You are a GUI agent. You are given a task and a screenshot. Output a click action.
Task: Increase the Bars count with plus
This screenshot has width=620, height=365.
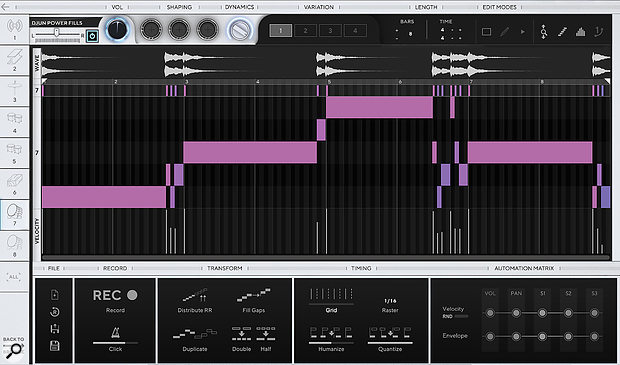(397, 30)
